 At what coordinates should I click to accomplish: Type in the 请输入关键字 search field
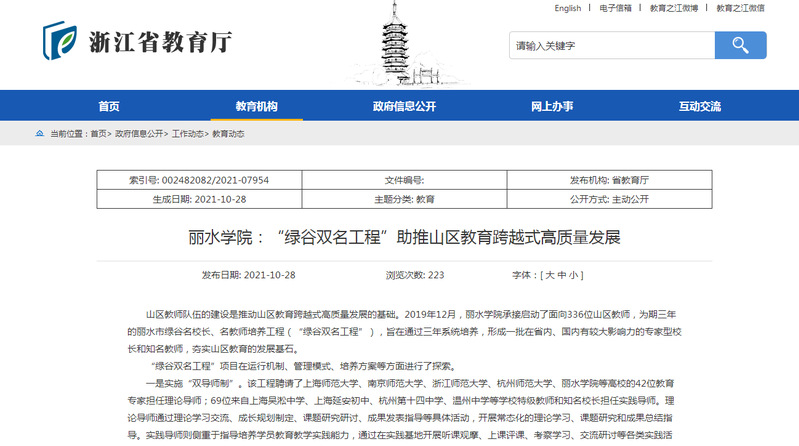[x=610, y=46]
